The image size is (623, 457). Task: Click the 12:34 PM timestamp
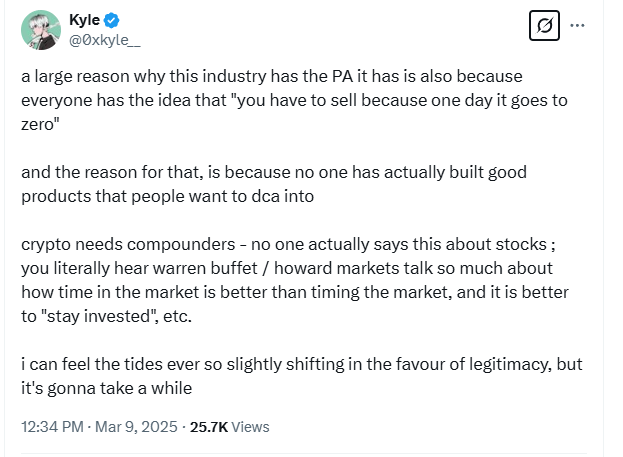52,427
